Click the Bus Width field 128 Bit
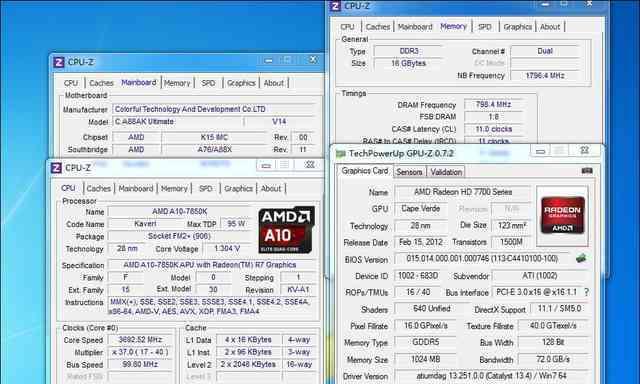This screenshot has height=384, width=640. (x=553, y=342)
